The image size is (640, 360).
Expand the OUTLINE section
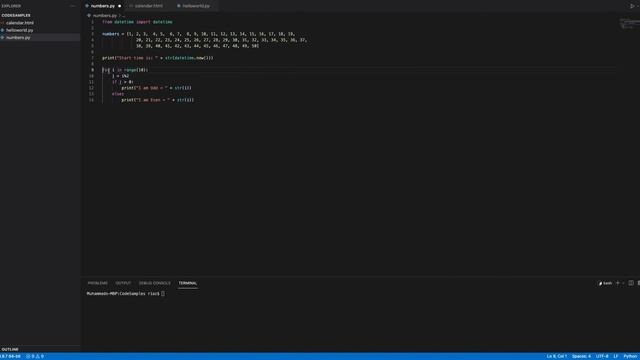(x=10, y=349)
